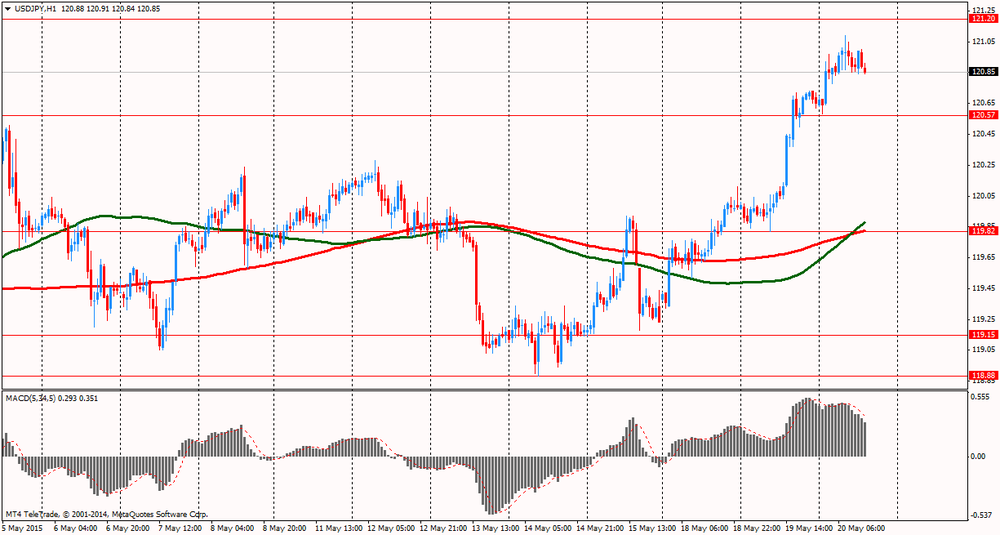The width and height of the screenshot is (1000, 535).
Task: Click the 119.05 value on price axis
Action: [983, 349]
